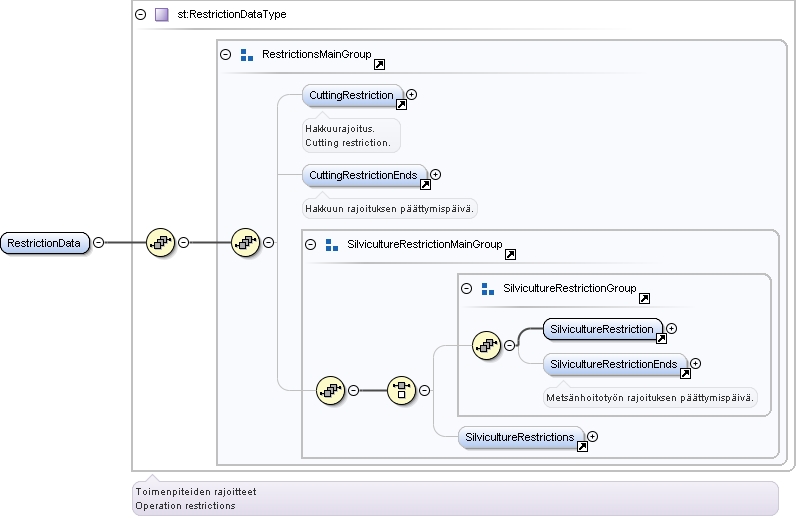
Task: Follow the reference arrow under SilvicultureRestrictionGroup label
Action: coord(644,298)
